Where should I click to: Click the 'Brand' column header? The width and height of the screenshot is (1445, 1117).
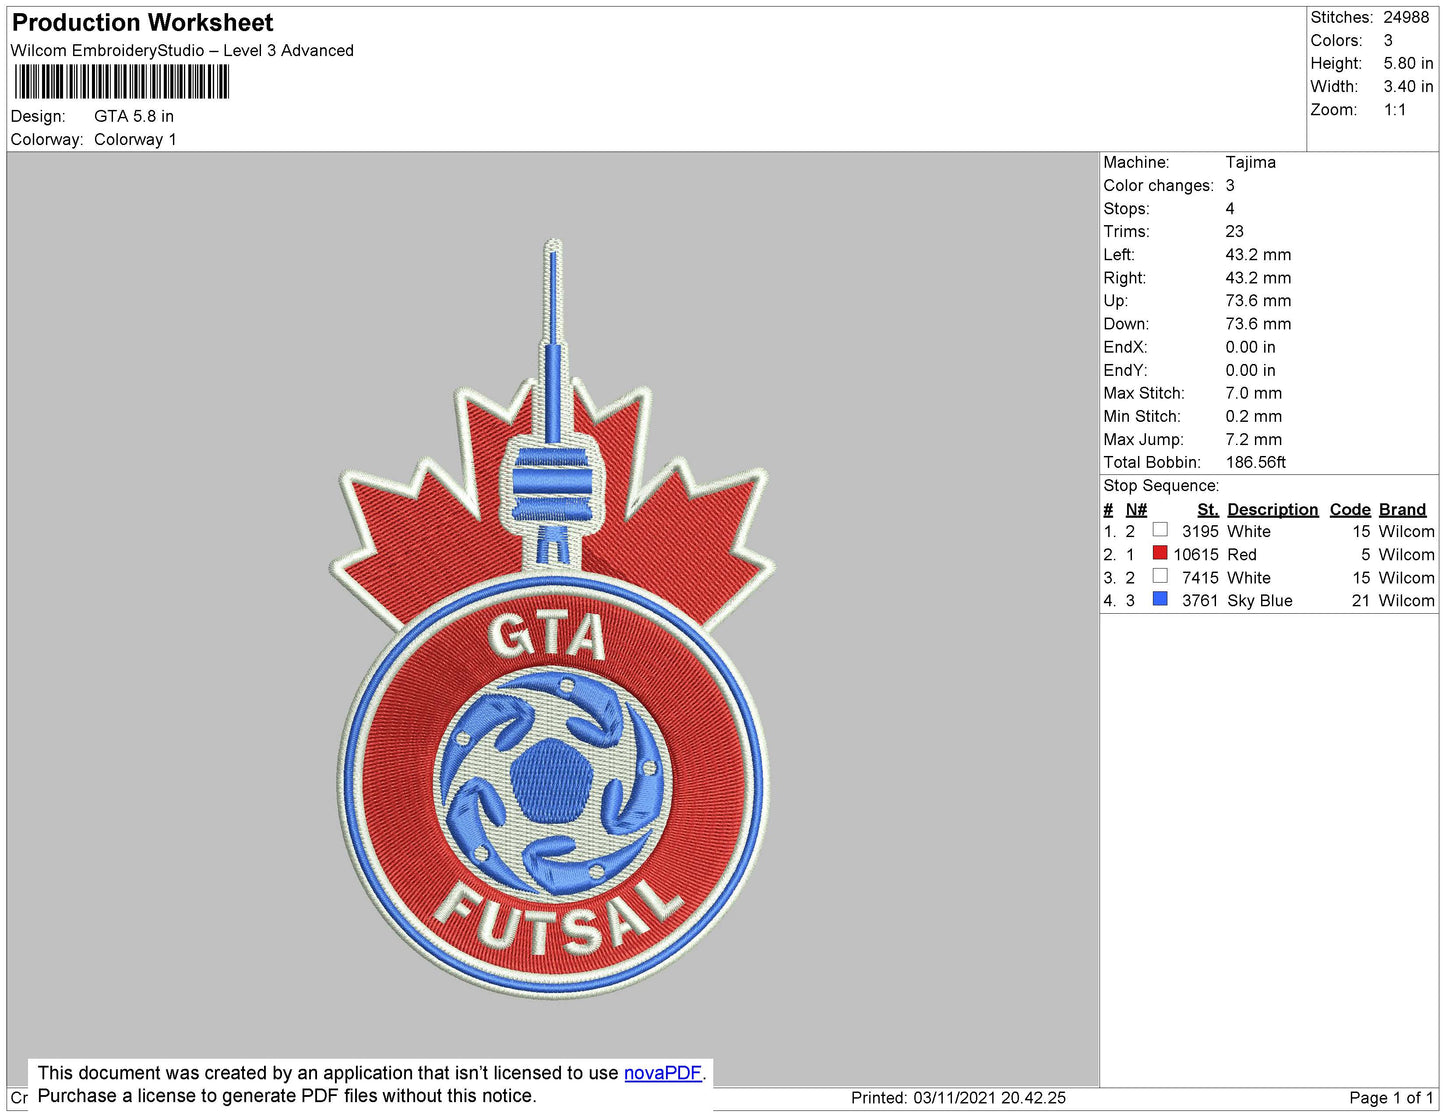click(1402, 509)
